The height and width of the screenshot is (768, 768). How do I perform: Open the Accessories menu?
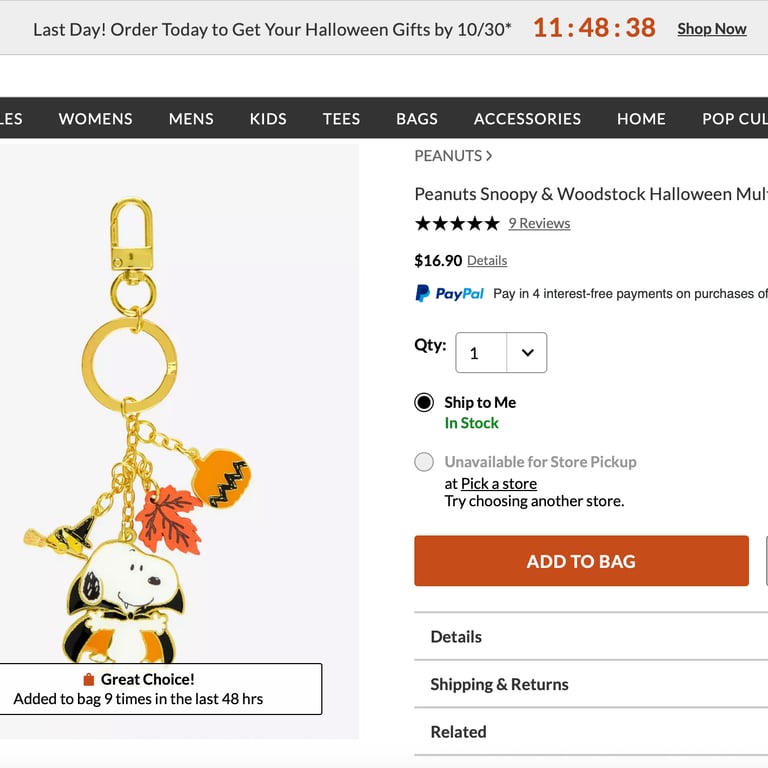coord(527,118)
